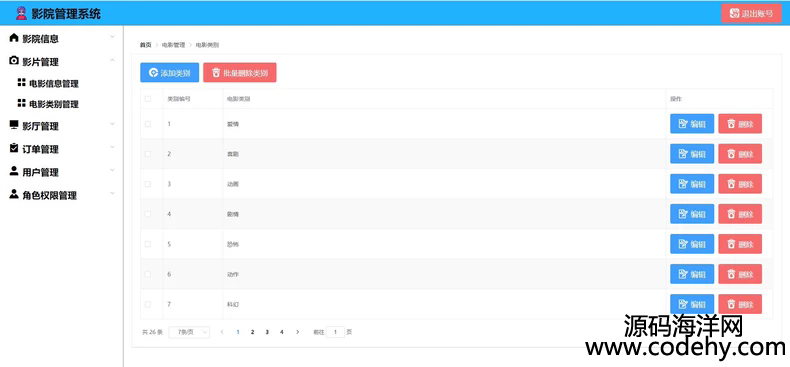Click the user icon beside 角色权限管理
Screen dimensions: 790x367
(x=14, y=195)
